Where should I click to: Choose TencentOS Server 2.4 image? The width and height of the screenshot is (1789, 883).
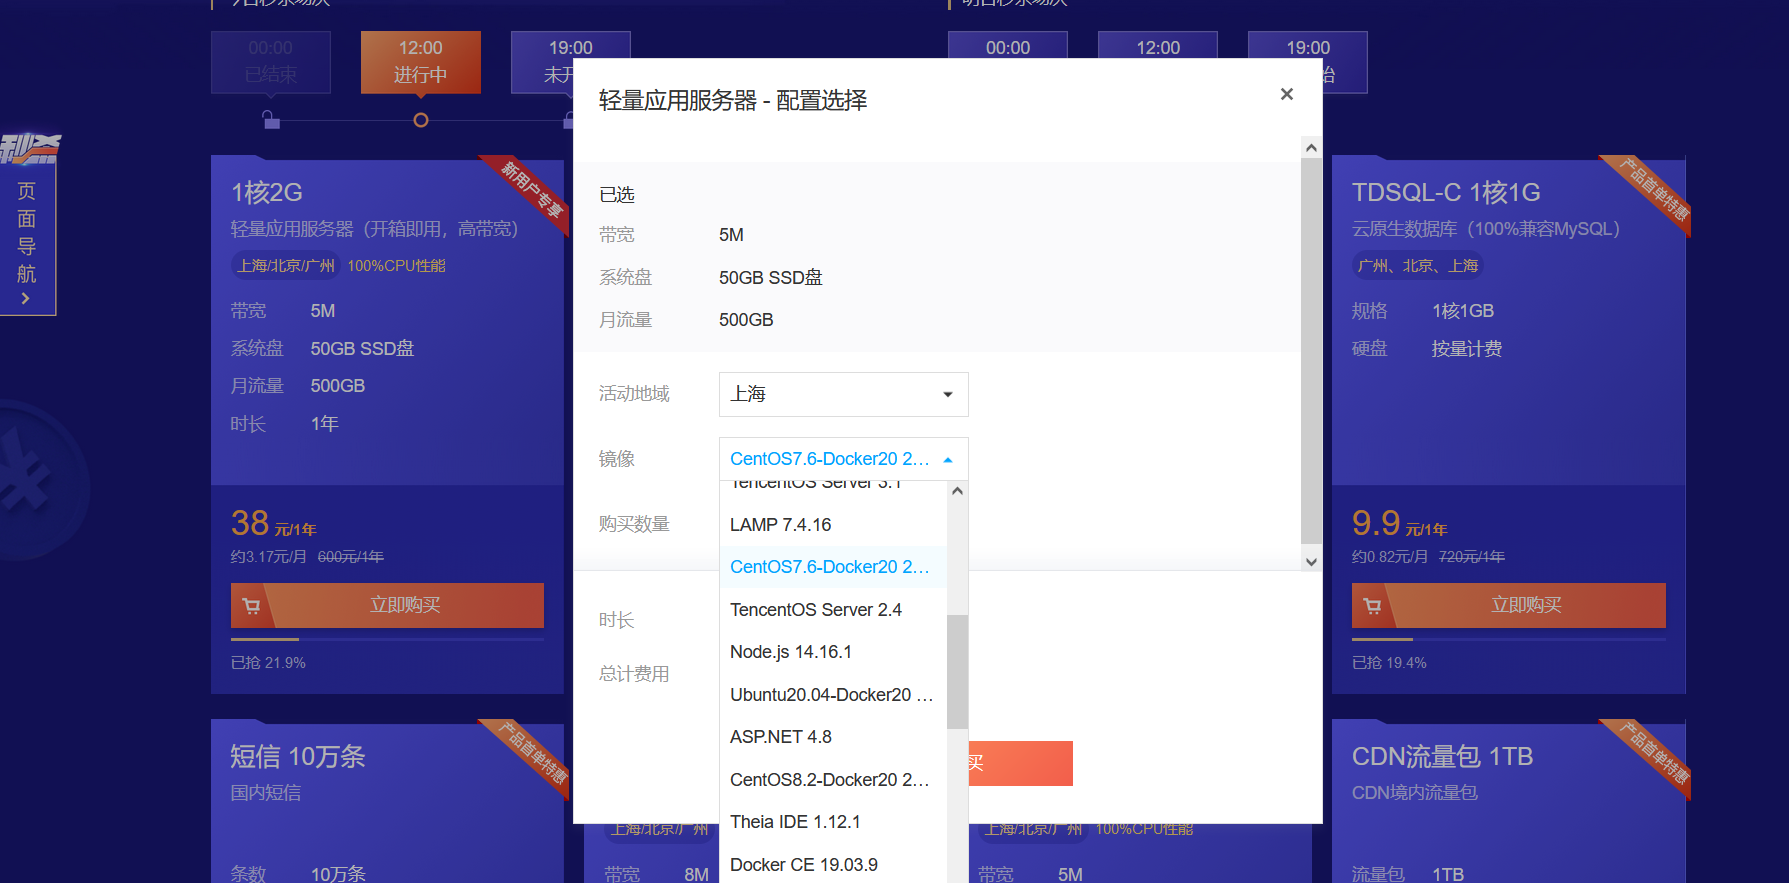pos(832,610)
